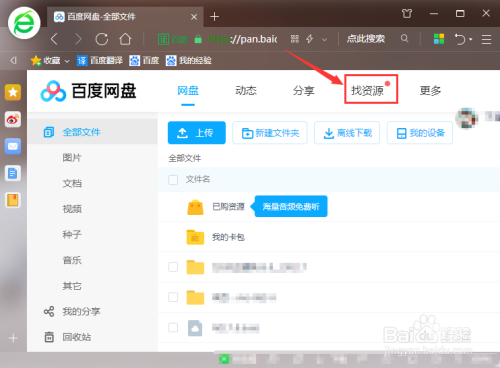Filter by 文档 category
500x368 pixels.
[x=72, y=183]
